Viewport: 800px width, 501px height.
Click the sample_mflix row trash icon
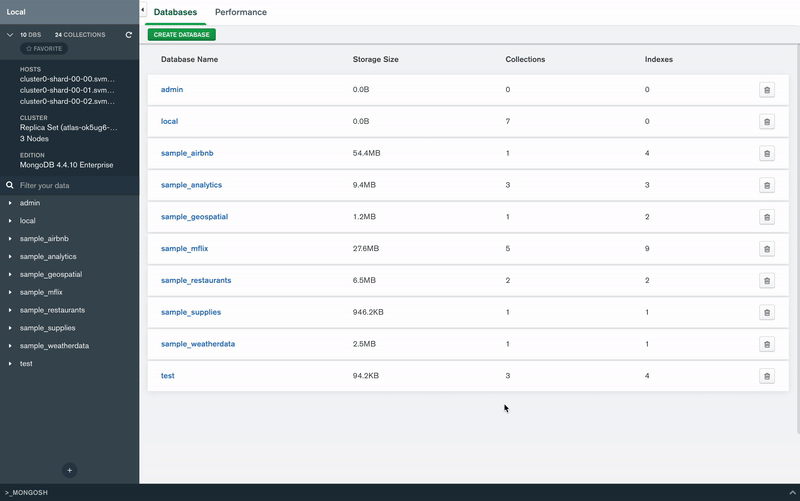pos(767,249)
